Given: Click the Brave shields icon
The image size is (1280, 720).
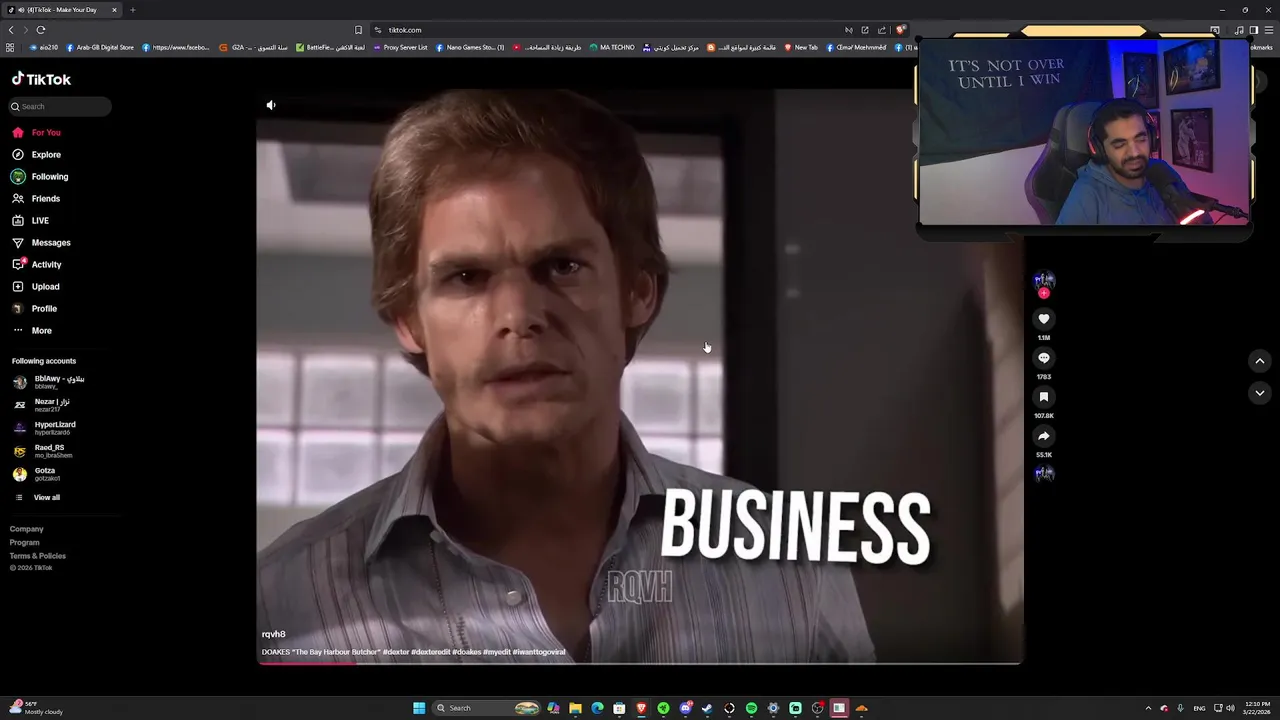Looking at the screenshot, I should pyautogui.click(x=900, y=30).
